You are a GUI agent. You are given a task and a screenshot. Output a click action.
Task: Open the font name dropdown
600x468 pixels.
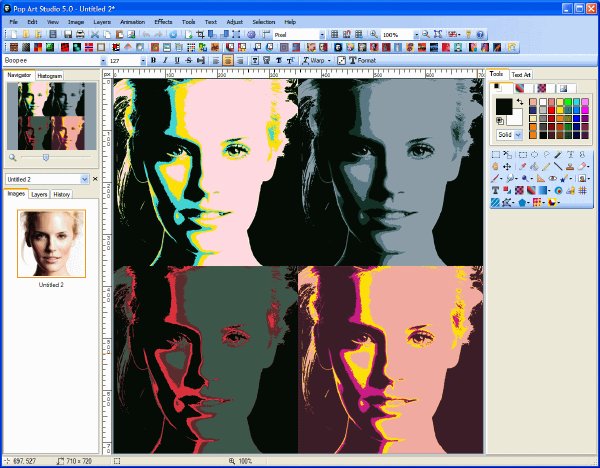pyautogui.click(x=103, y=60)
